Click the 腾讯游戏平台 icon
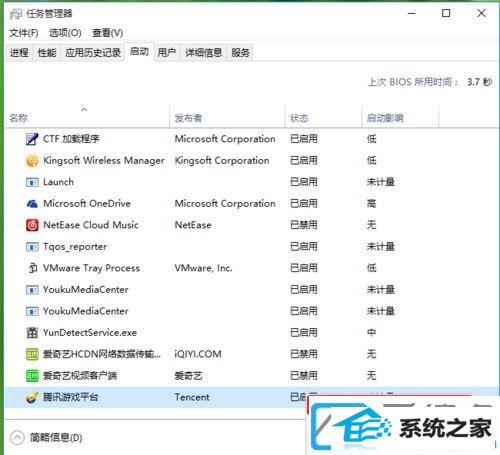Image resolution: width=500 pixels, height=455 pixels. 32,397
